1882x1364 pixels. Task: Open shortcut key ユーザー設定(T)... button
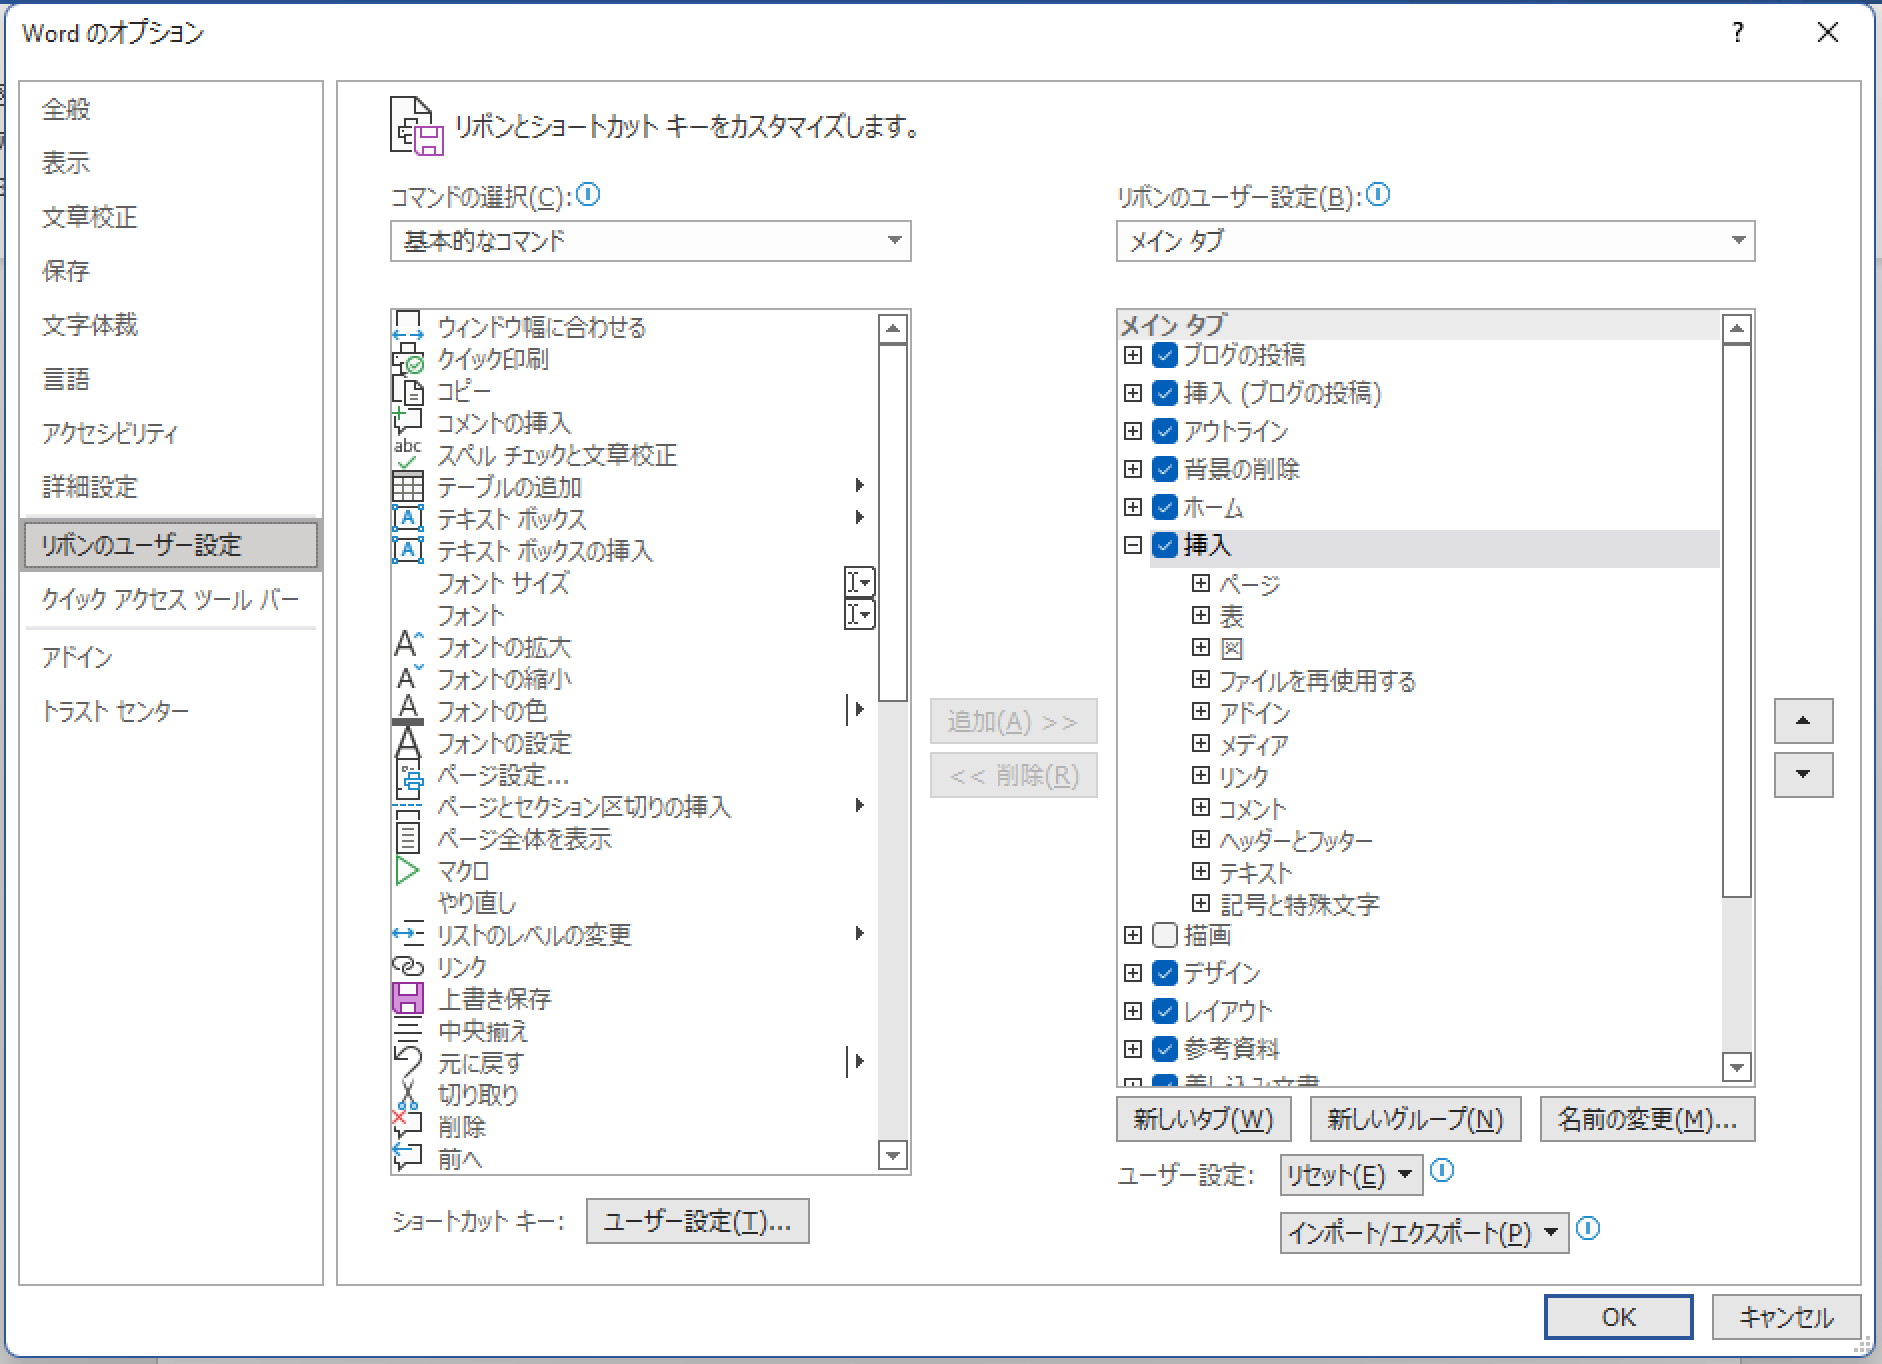click(x=697, y=1221)
